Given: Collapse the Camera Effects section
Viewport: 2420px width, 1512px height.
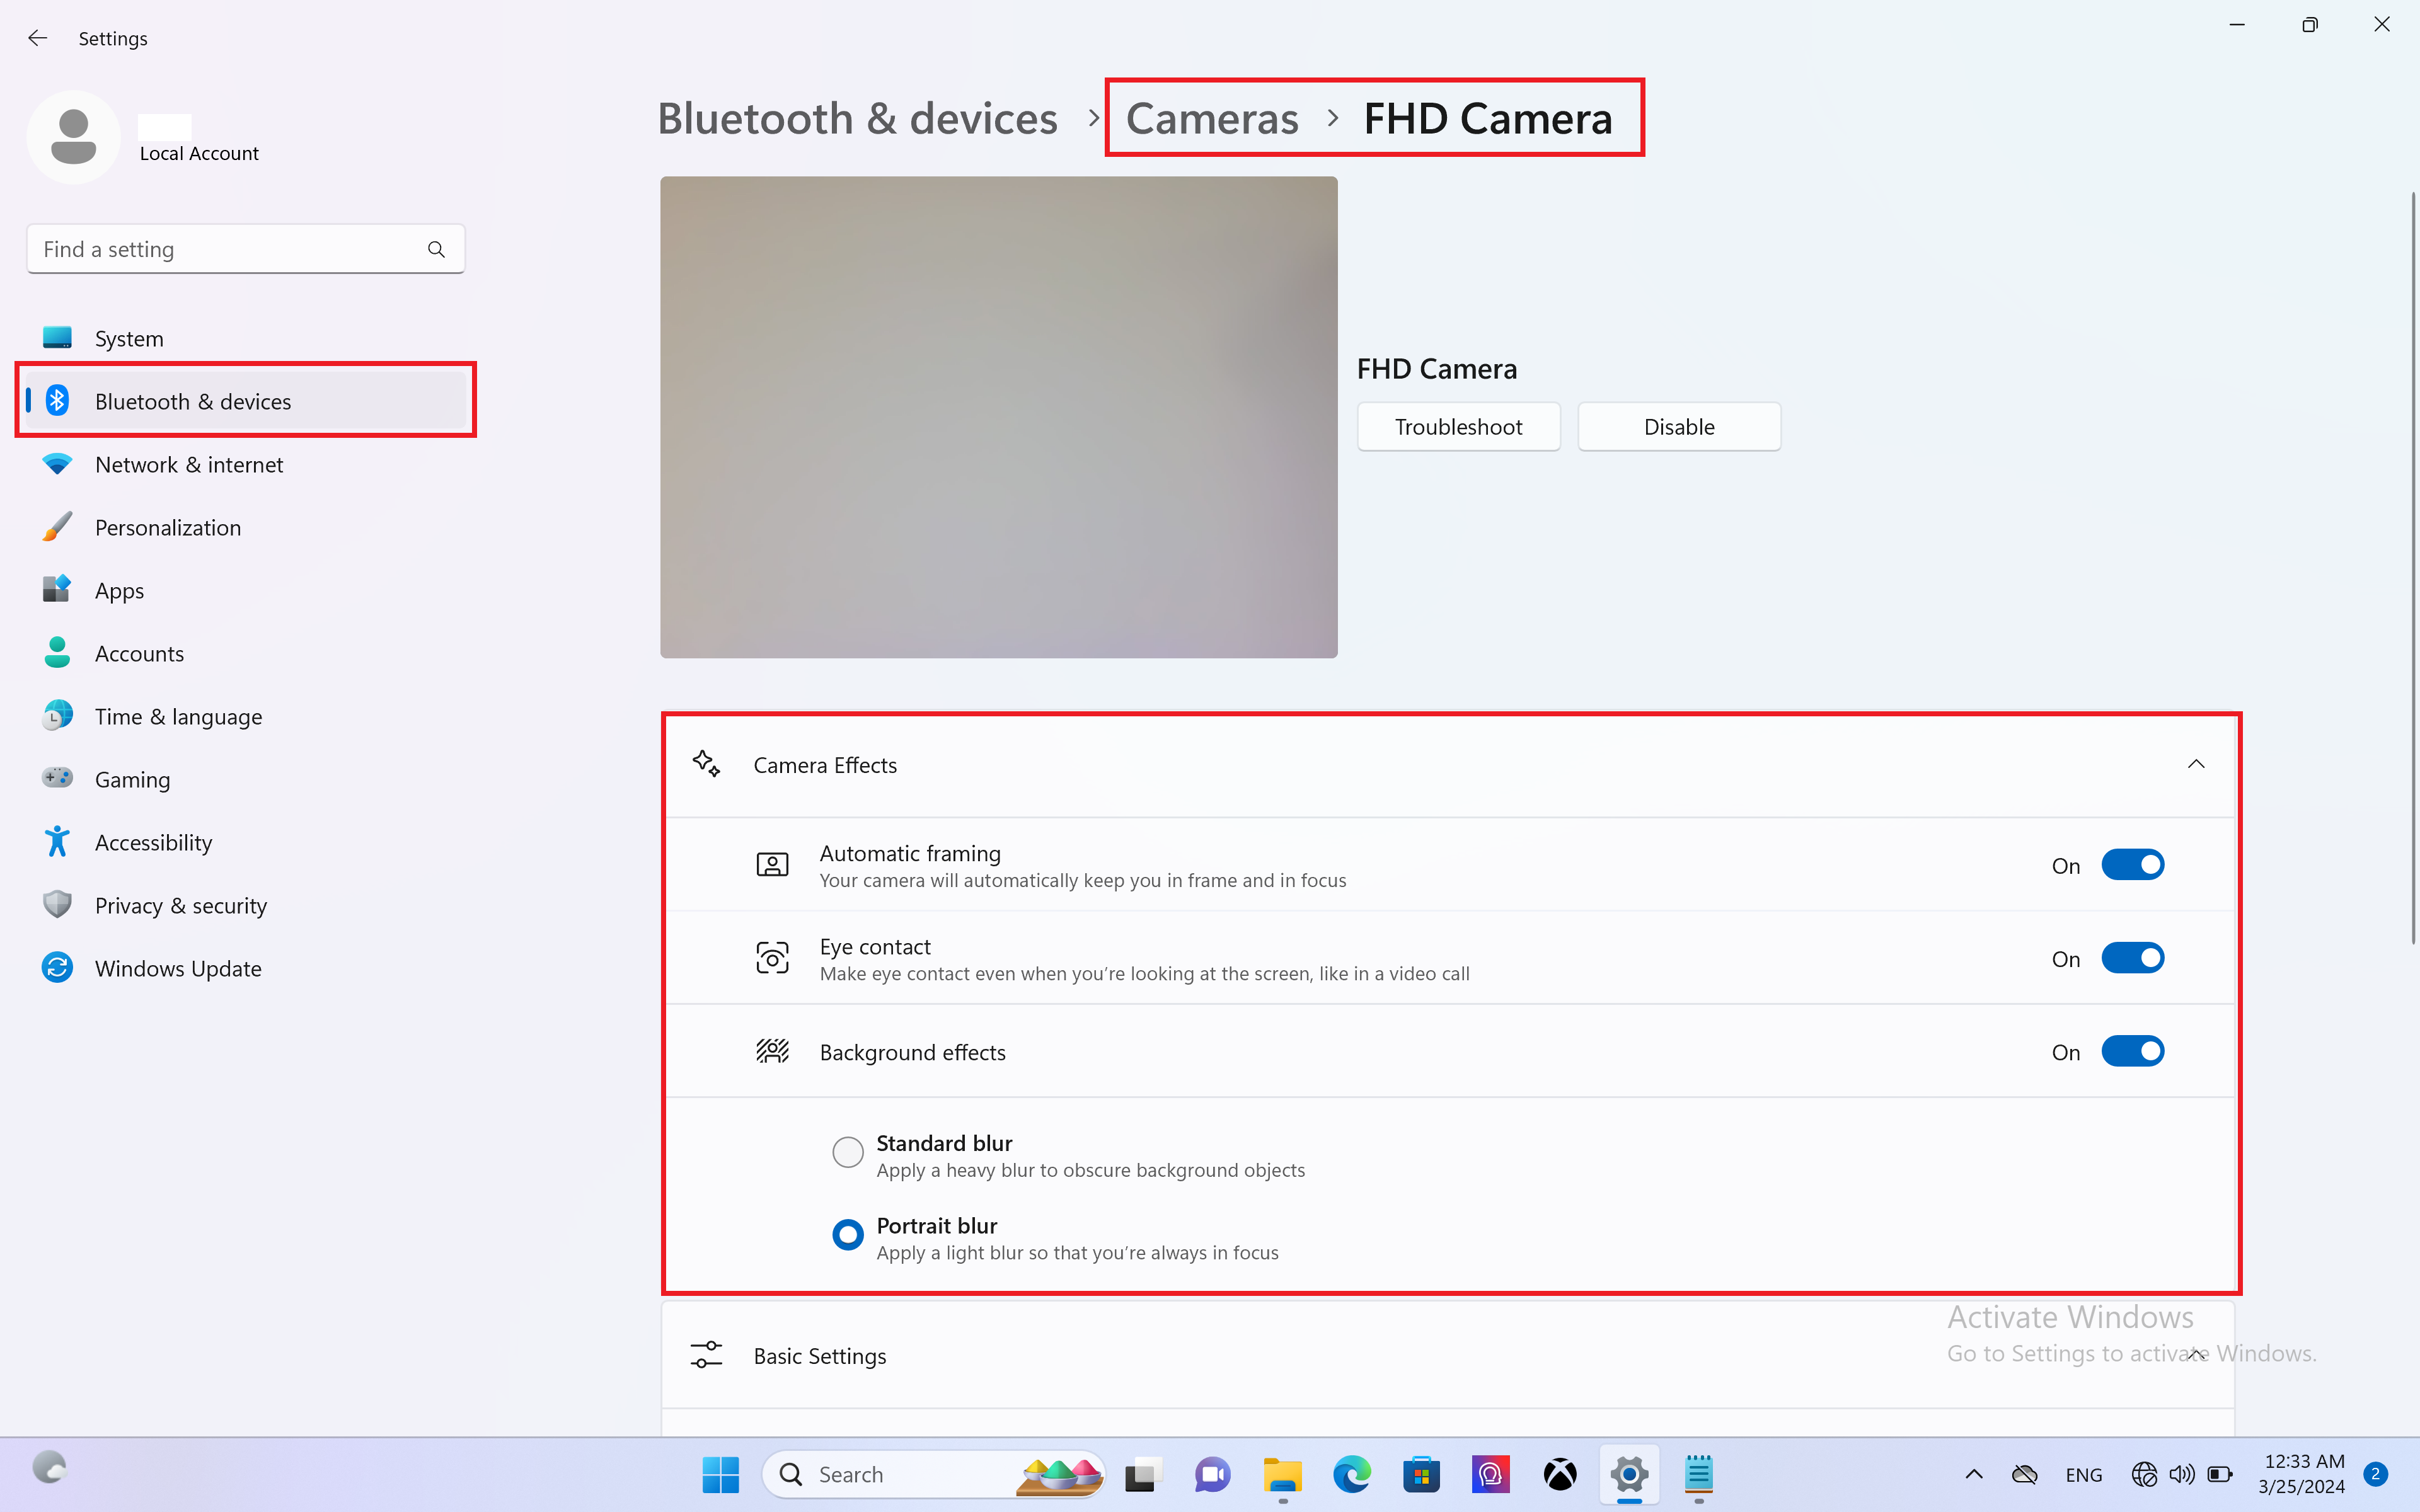Looking at the screenshot, I should [2195, 764].
